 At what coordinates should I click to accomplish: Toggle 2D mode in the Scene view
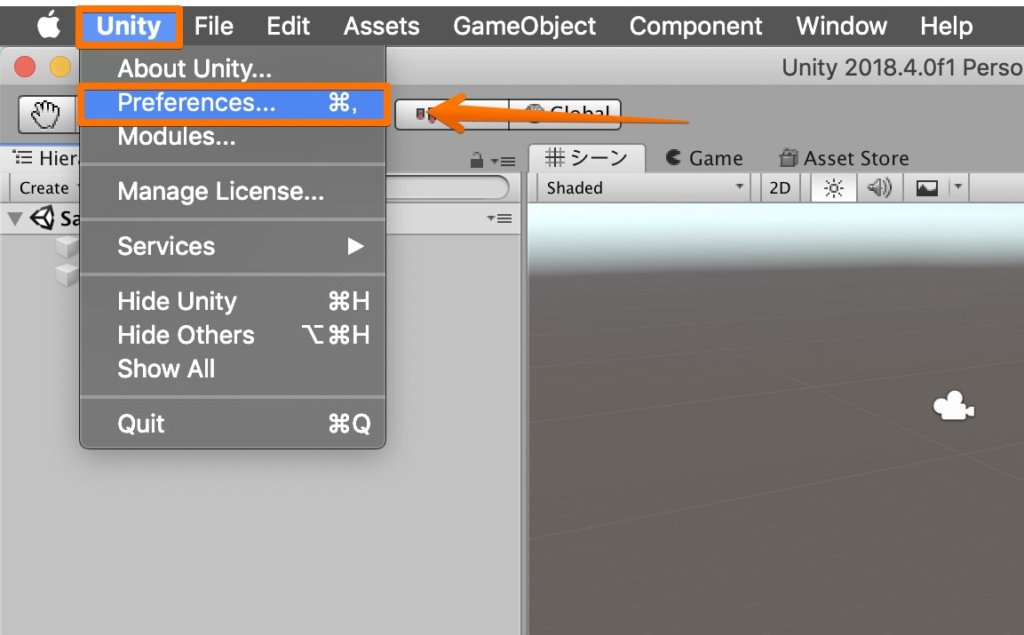click(779, 188)
